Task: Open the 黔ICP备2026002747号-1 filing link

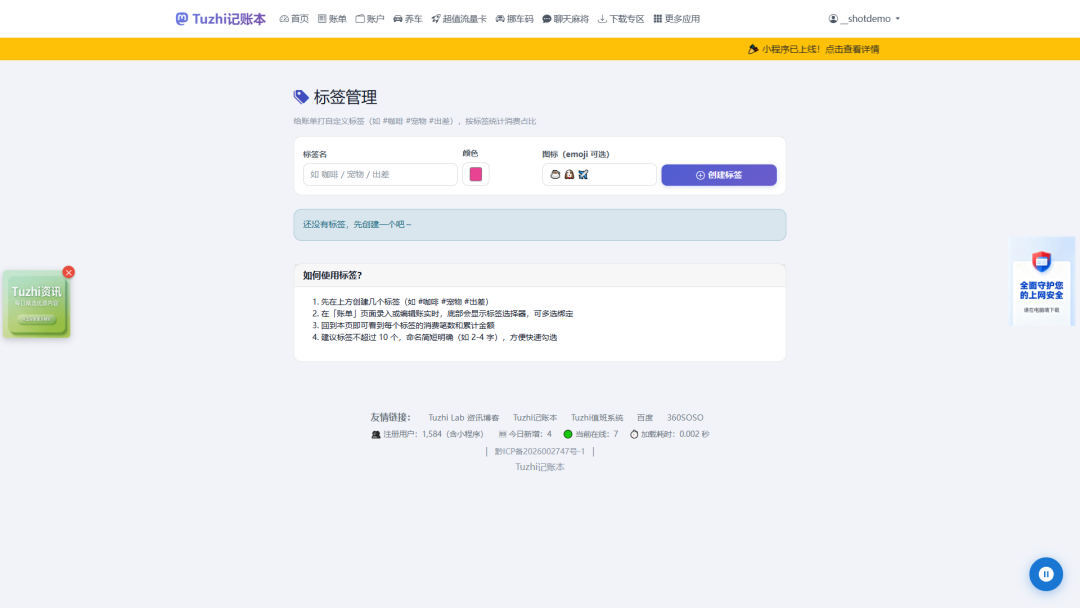Action: click(539, 451)
